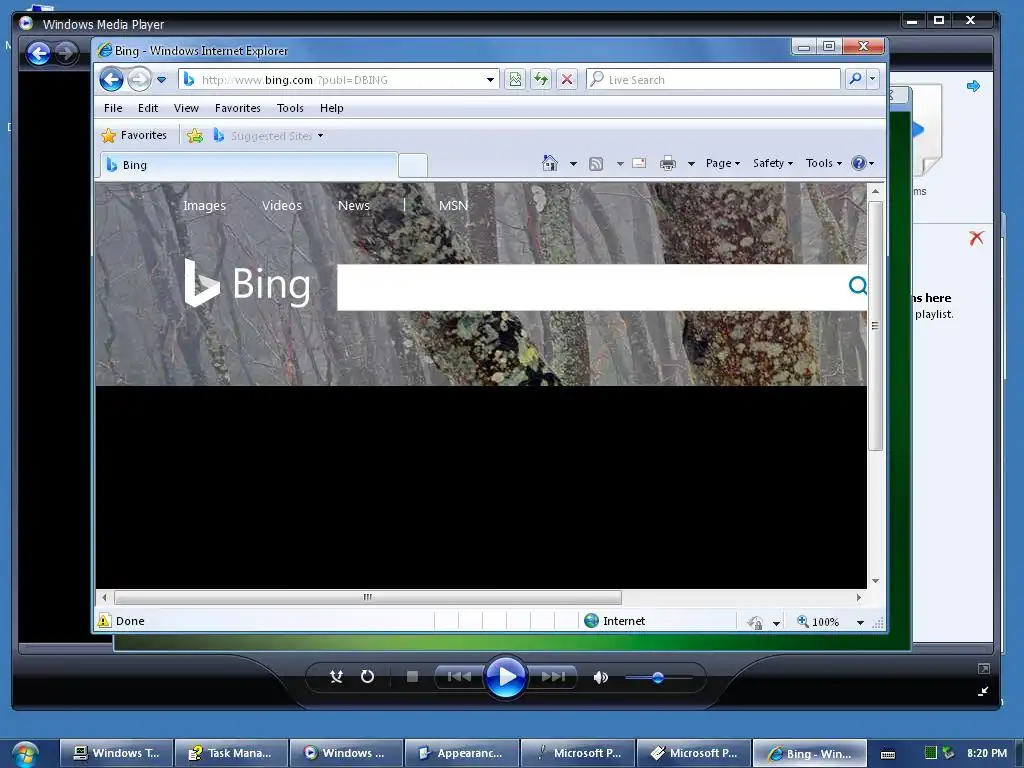Open the Tools menu in menu bar
The width and height of the screenshot is (1024, 768).
pyautogui.click(x=290, y=108)
